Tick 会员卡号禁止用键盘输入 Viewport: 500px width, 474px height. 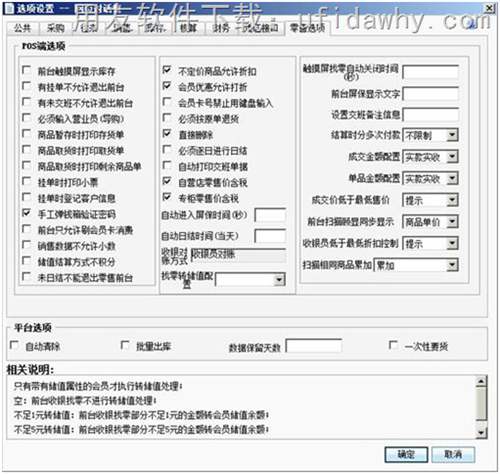(x=167, y=102)
